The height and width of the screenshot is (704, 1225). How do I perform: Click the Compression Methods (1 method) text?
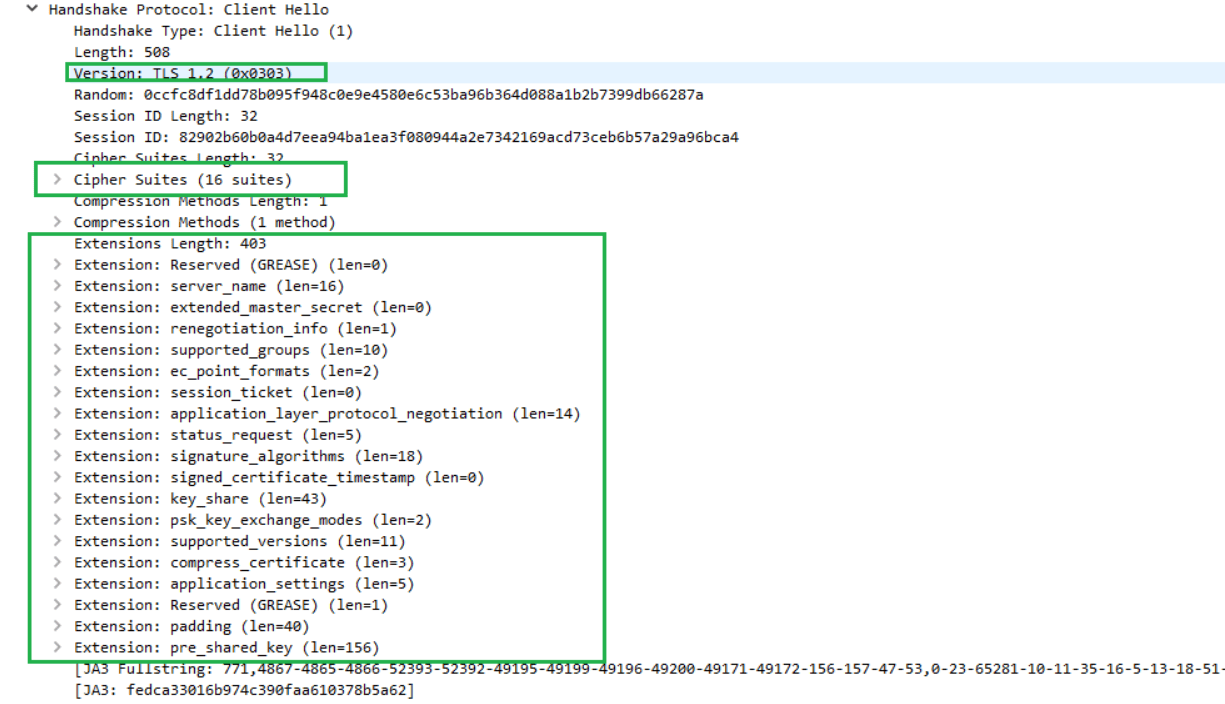click(x=205, y=222)
